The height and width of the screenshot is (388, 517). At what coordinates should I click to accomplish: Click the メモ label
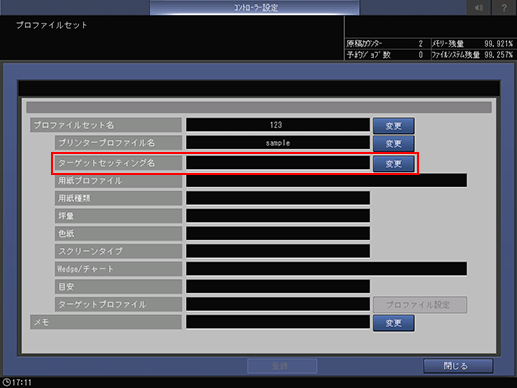coord(106,322)
